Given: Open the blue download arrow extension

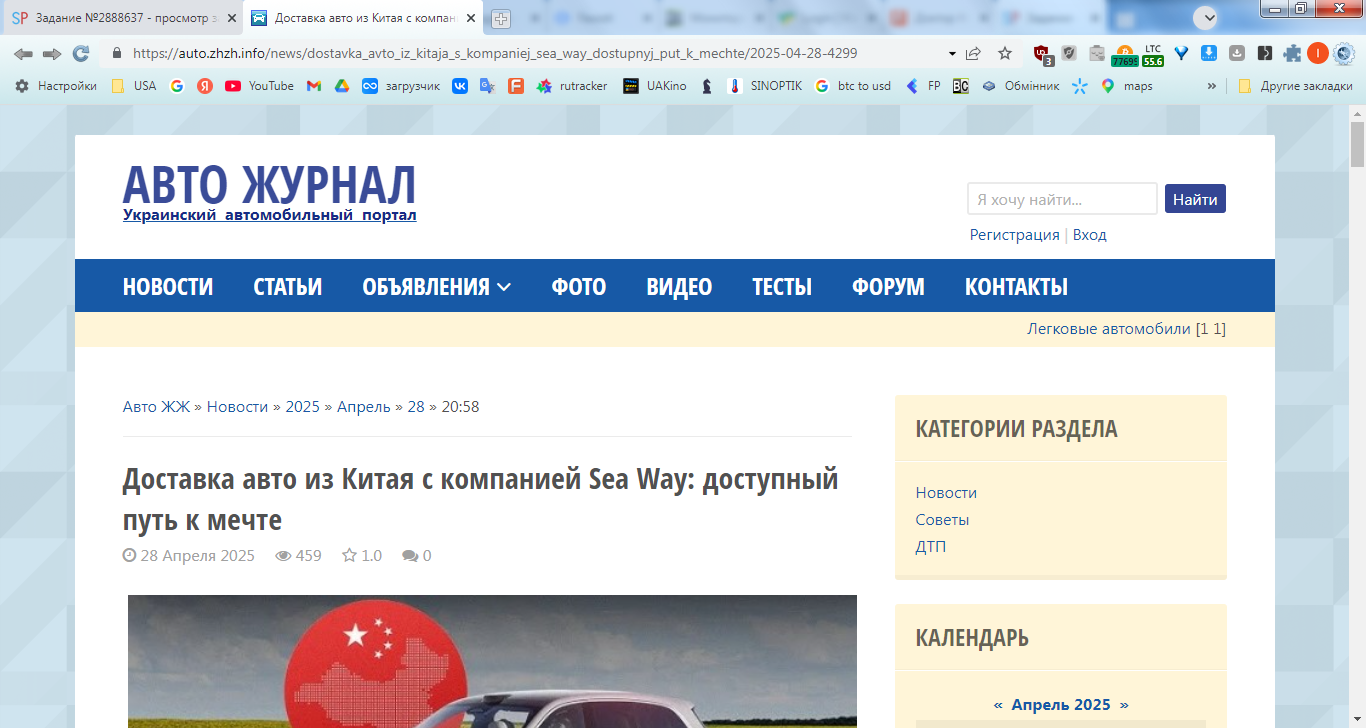Looking at the screenshot, I should (x=1209, y=54).
